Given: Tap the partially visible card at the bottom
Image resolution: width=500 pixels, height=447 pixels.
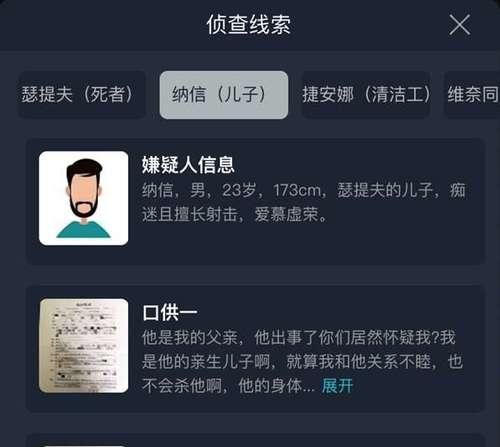Looking at the screenshot, I should point(256,440).
